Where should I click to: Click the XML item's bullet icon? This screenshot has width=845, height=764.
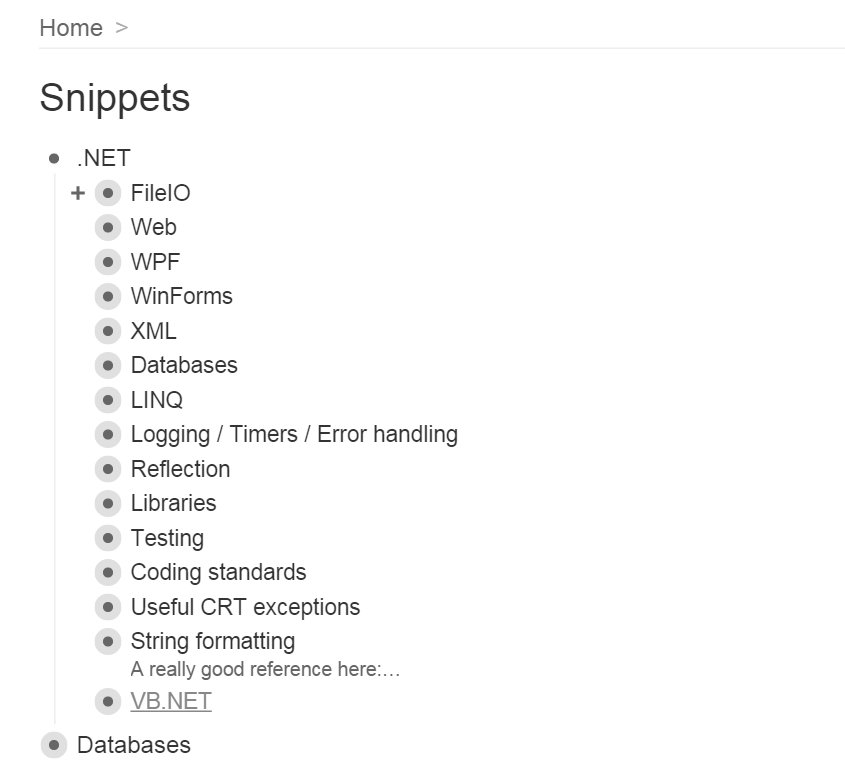point(107,331)
